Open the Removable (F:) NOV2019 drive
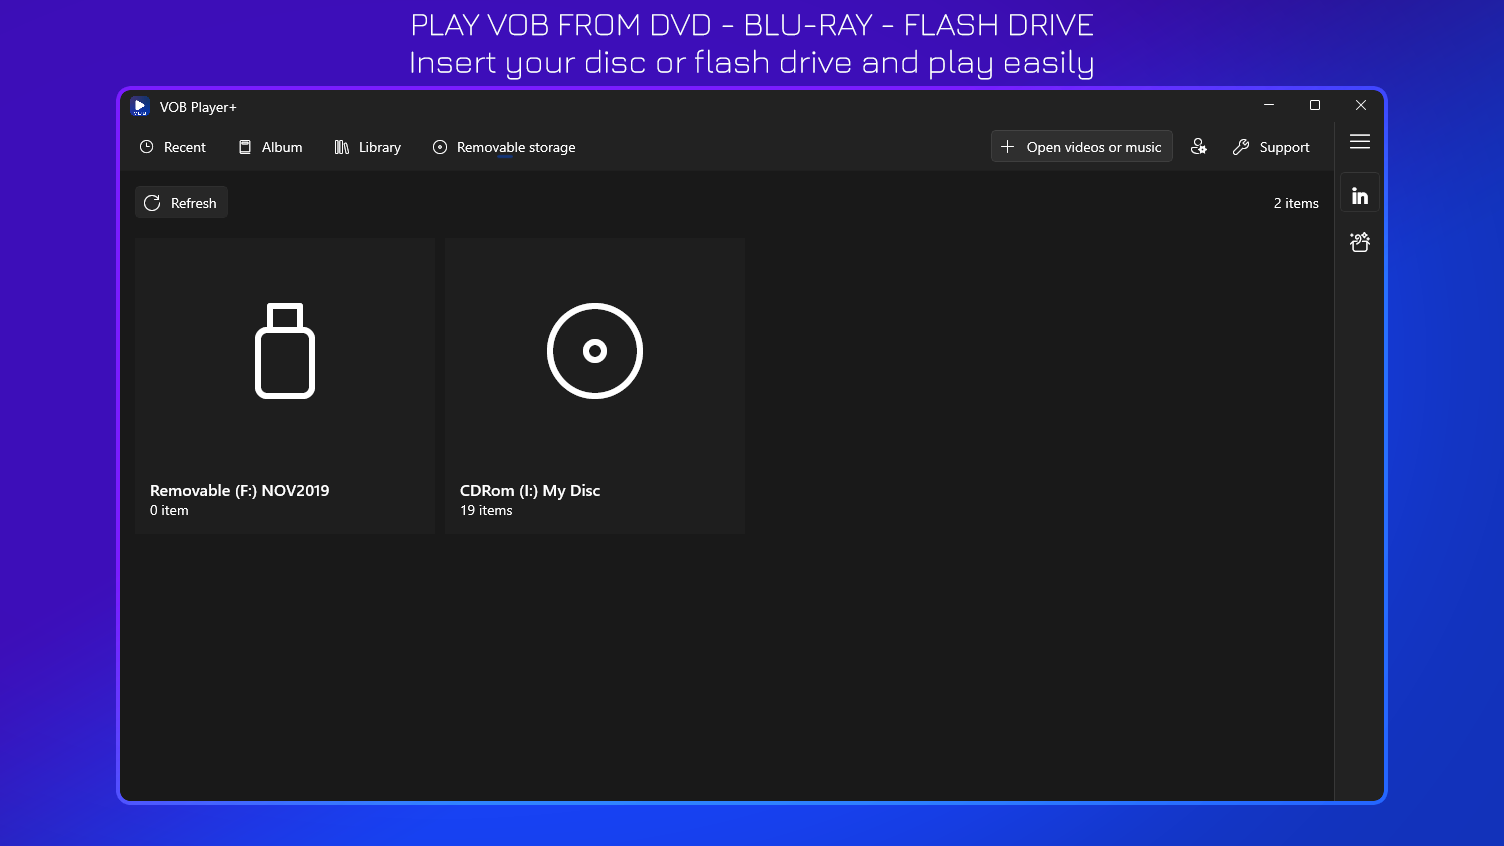The image size is (1504, 846). [284, 385]
